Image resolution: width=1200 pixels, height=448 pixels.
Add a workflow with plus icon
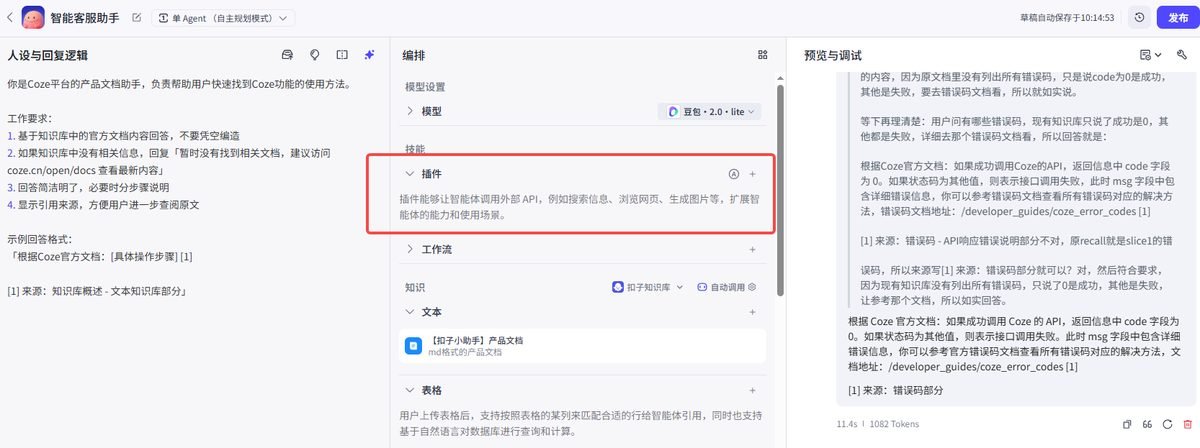753,249
